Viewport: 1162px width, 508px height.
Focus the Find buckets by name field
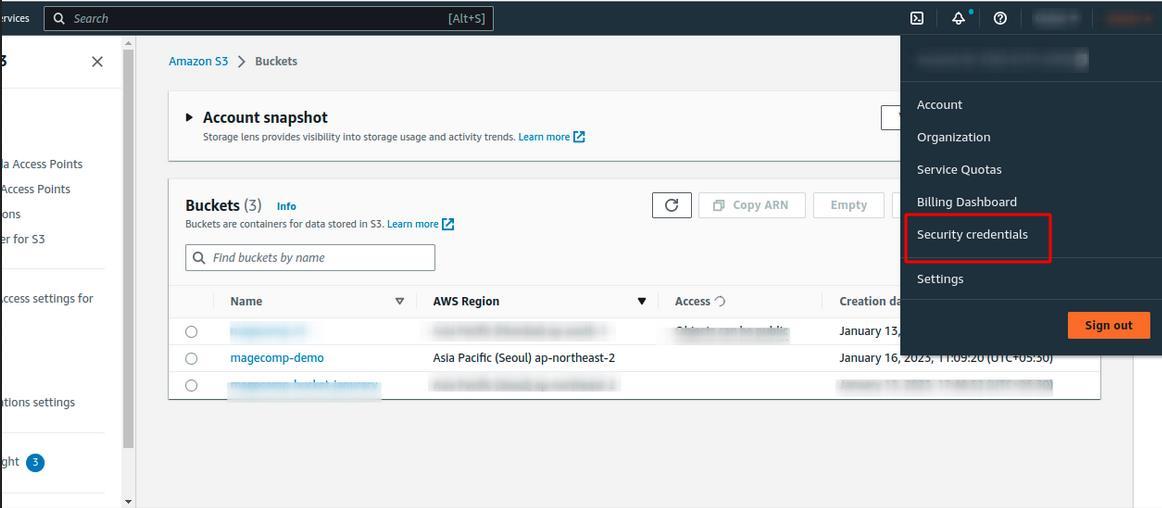click(310, 257)
